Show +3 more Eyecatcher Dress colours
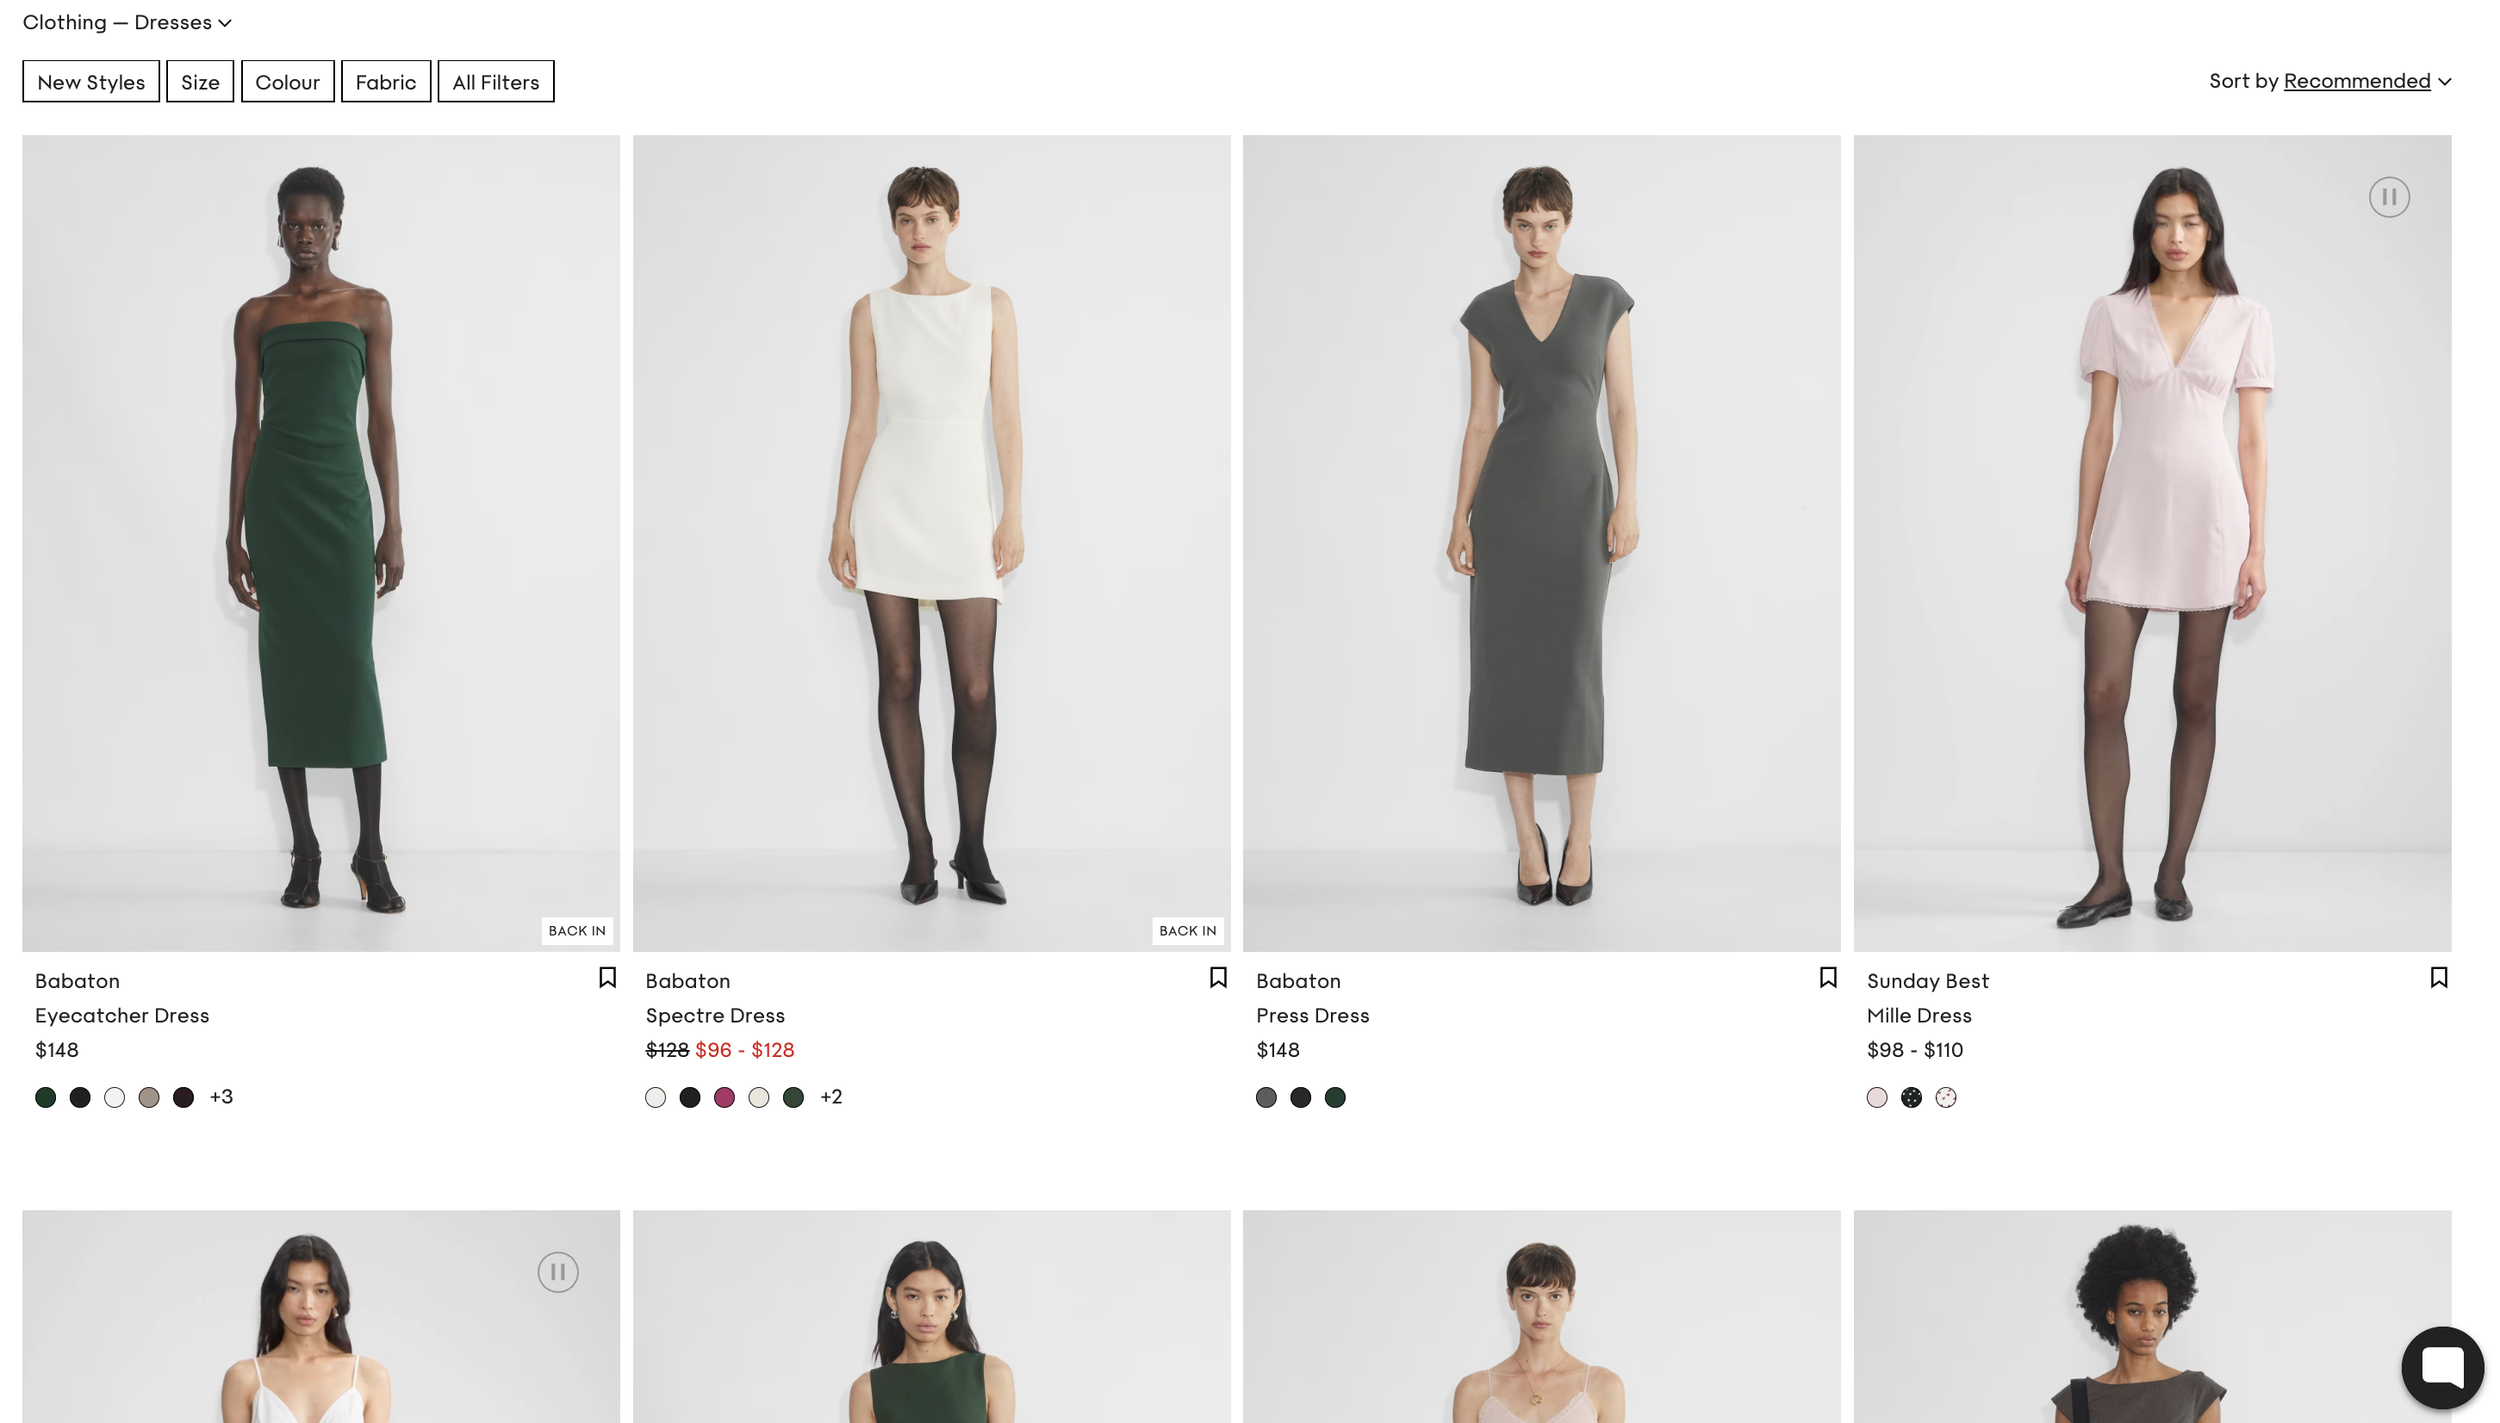The width and height of the screenshot is (2500, 1423). [x=221, y=1097]
